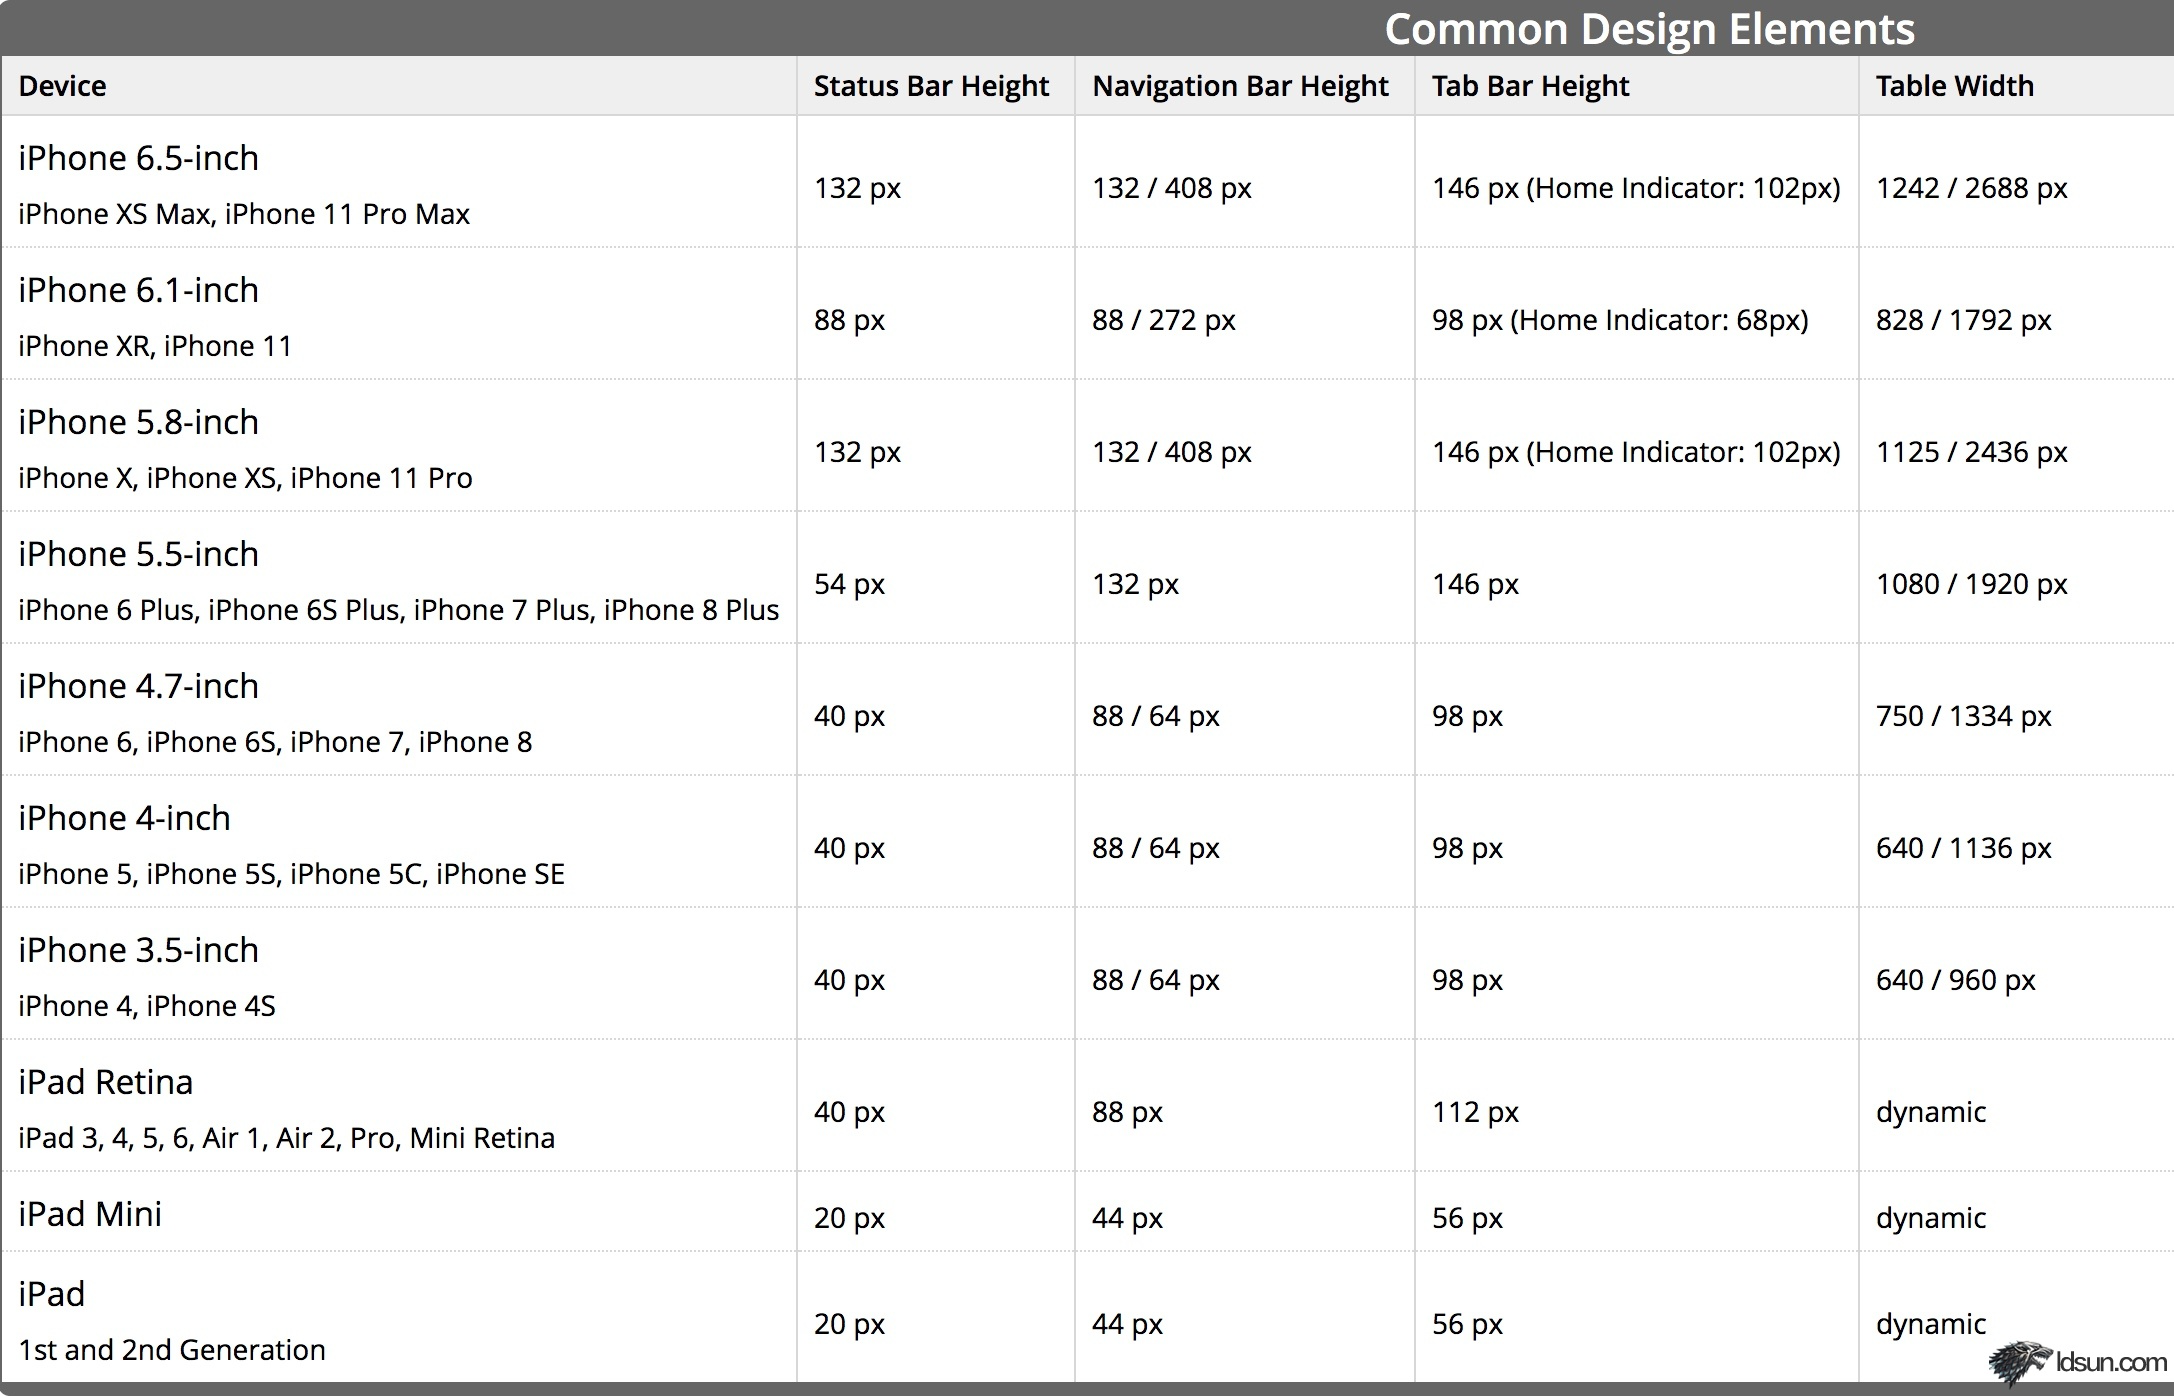
Task: Click the Navigation Bar Height column header
Action: coord(1240,86)
